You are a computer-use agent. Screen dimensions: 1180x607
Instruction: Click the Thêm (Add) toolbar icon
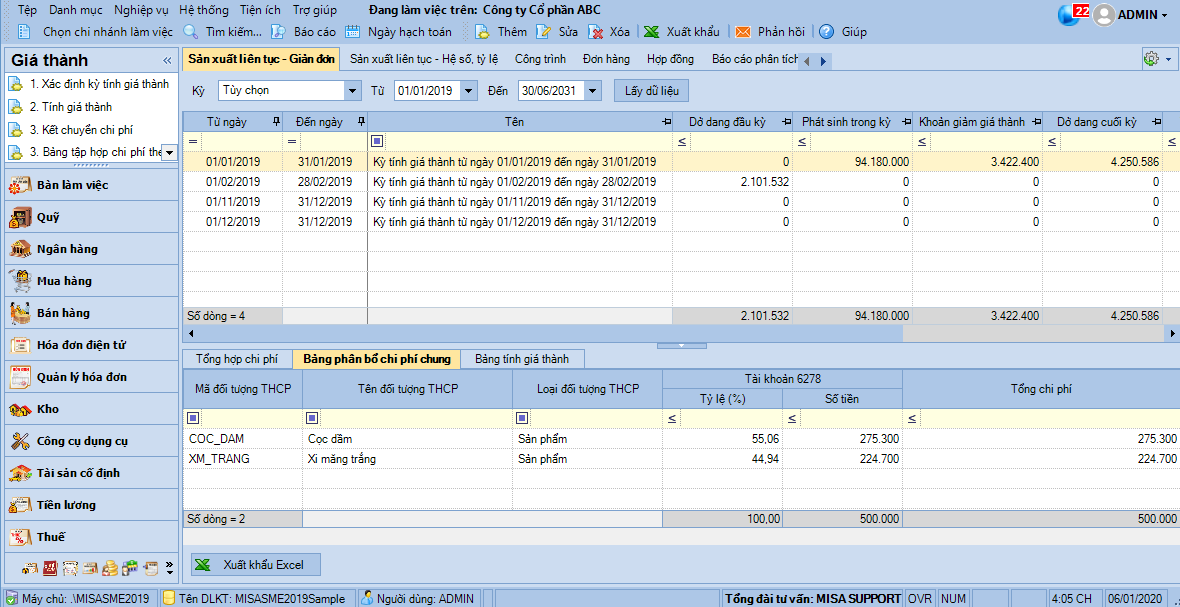coord(482,32)
